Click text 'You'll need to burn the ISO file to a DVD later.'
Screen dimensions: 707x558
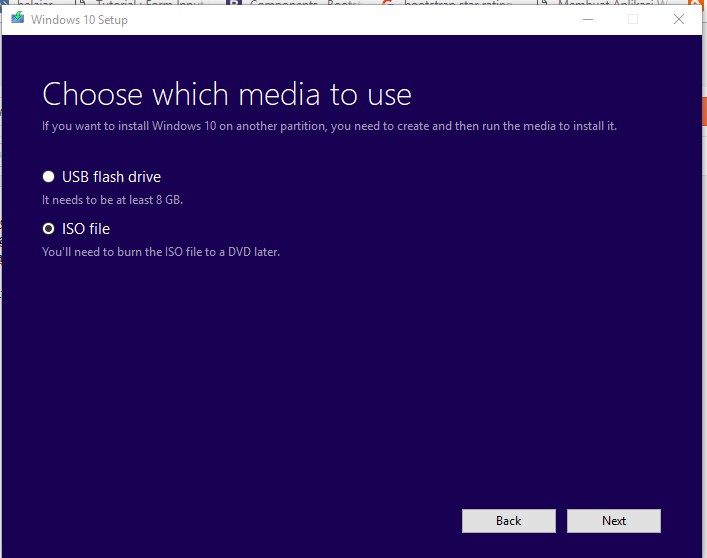(161, 252)
